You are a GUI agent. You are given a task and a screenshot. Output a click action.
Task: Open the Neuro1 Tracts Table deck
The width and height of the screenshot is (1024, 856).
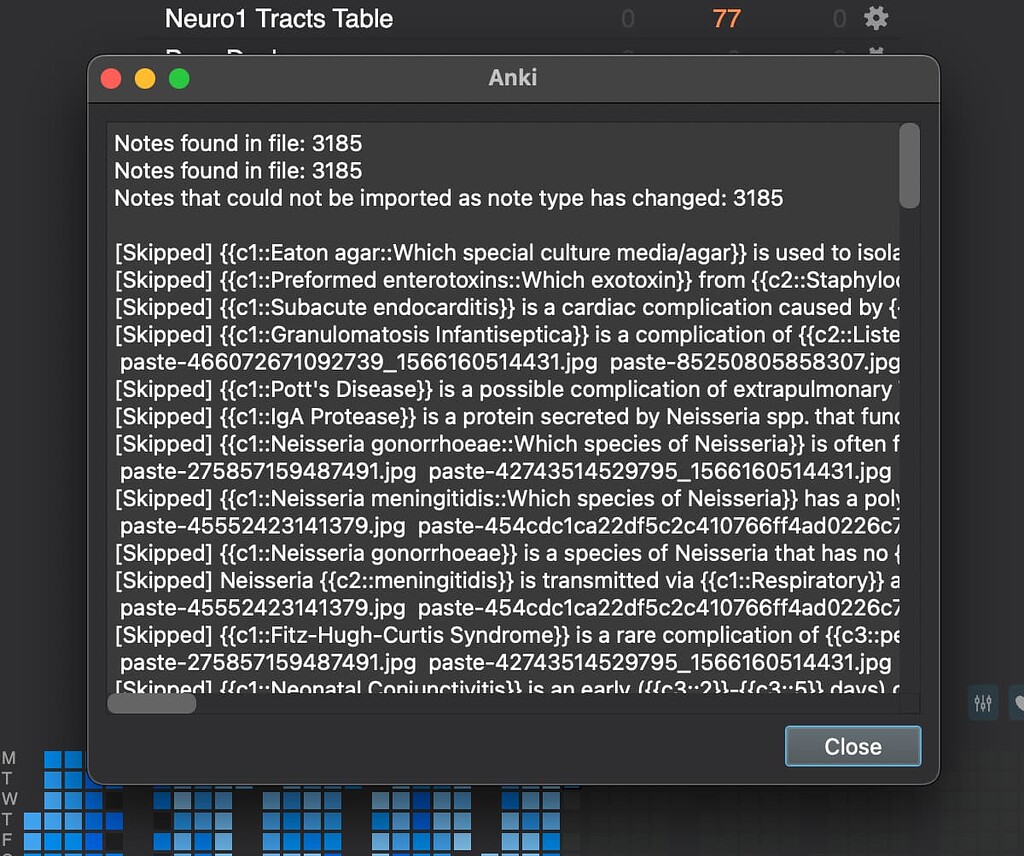click(278, 18)
